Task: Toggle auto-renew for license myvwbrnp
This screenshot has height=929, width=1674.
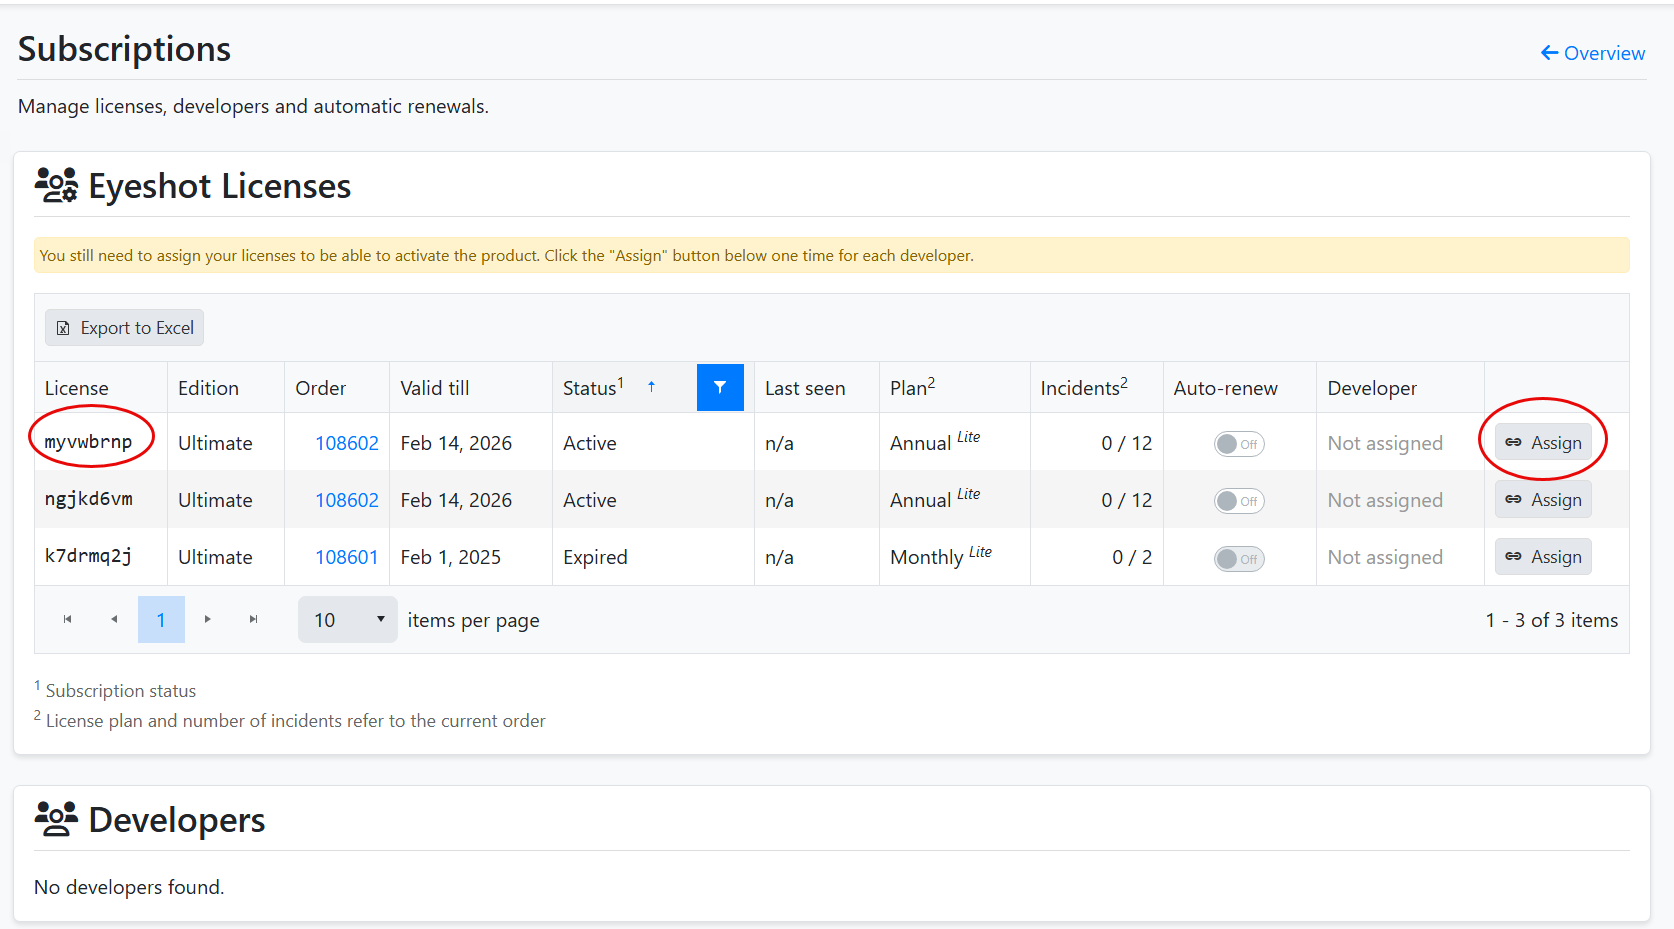Action: (x=1238, y=444)
